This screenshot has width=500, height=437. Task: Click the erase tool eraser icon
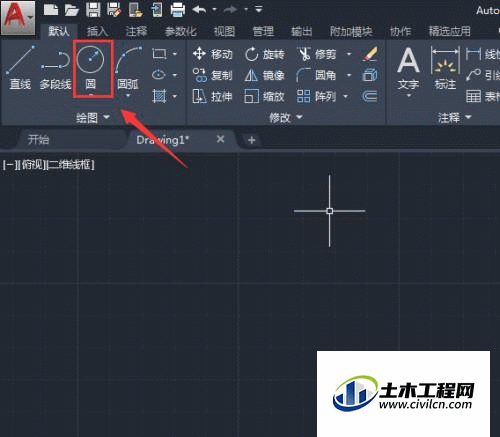click(x=370, y=54)
